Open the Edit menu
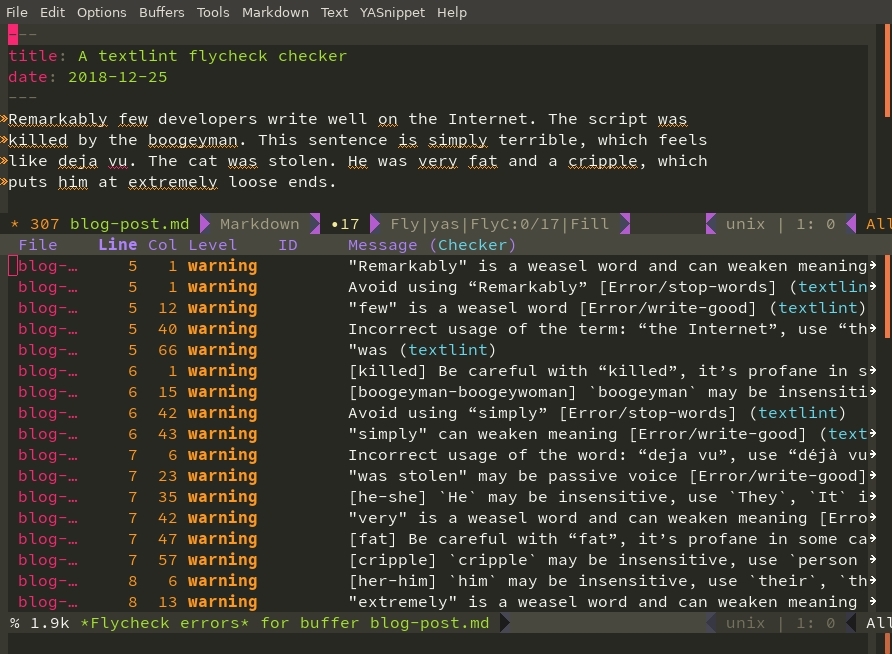This screenshot has height=654, width=892. click(52, 12)
